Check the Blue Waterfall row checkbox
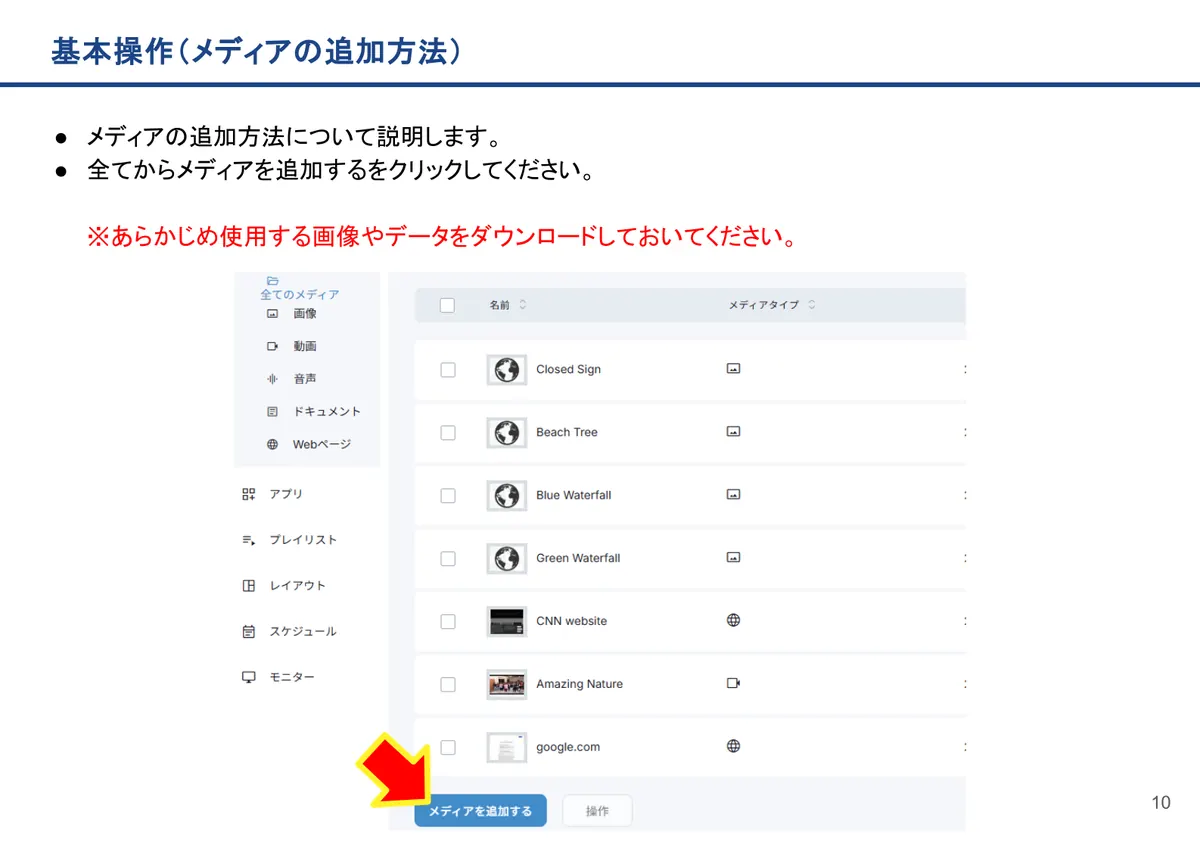 pyautogui.click(x=448, y=496)
